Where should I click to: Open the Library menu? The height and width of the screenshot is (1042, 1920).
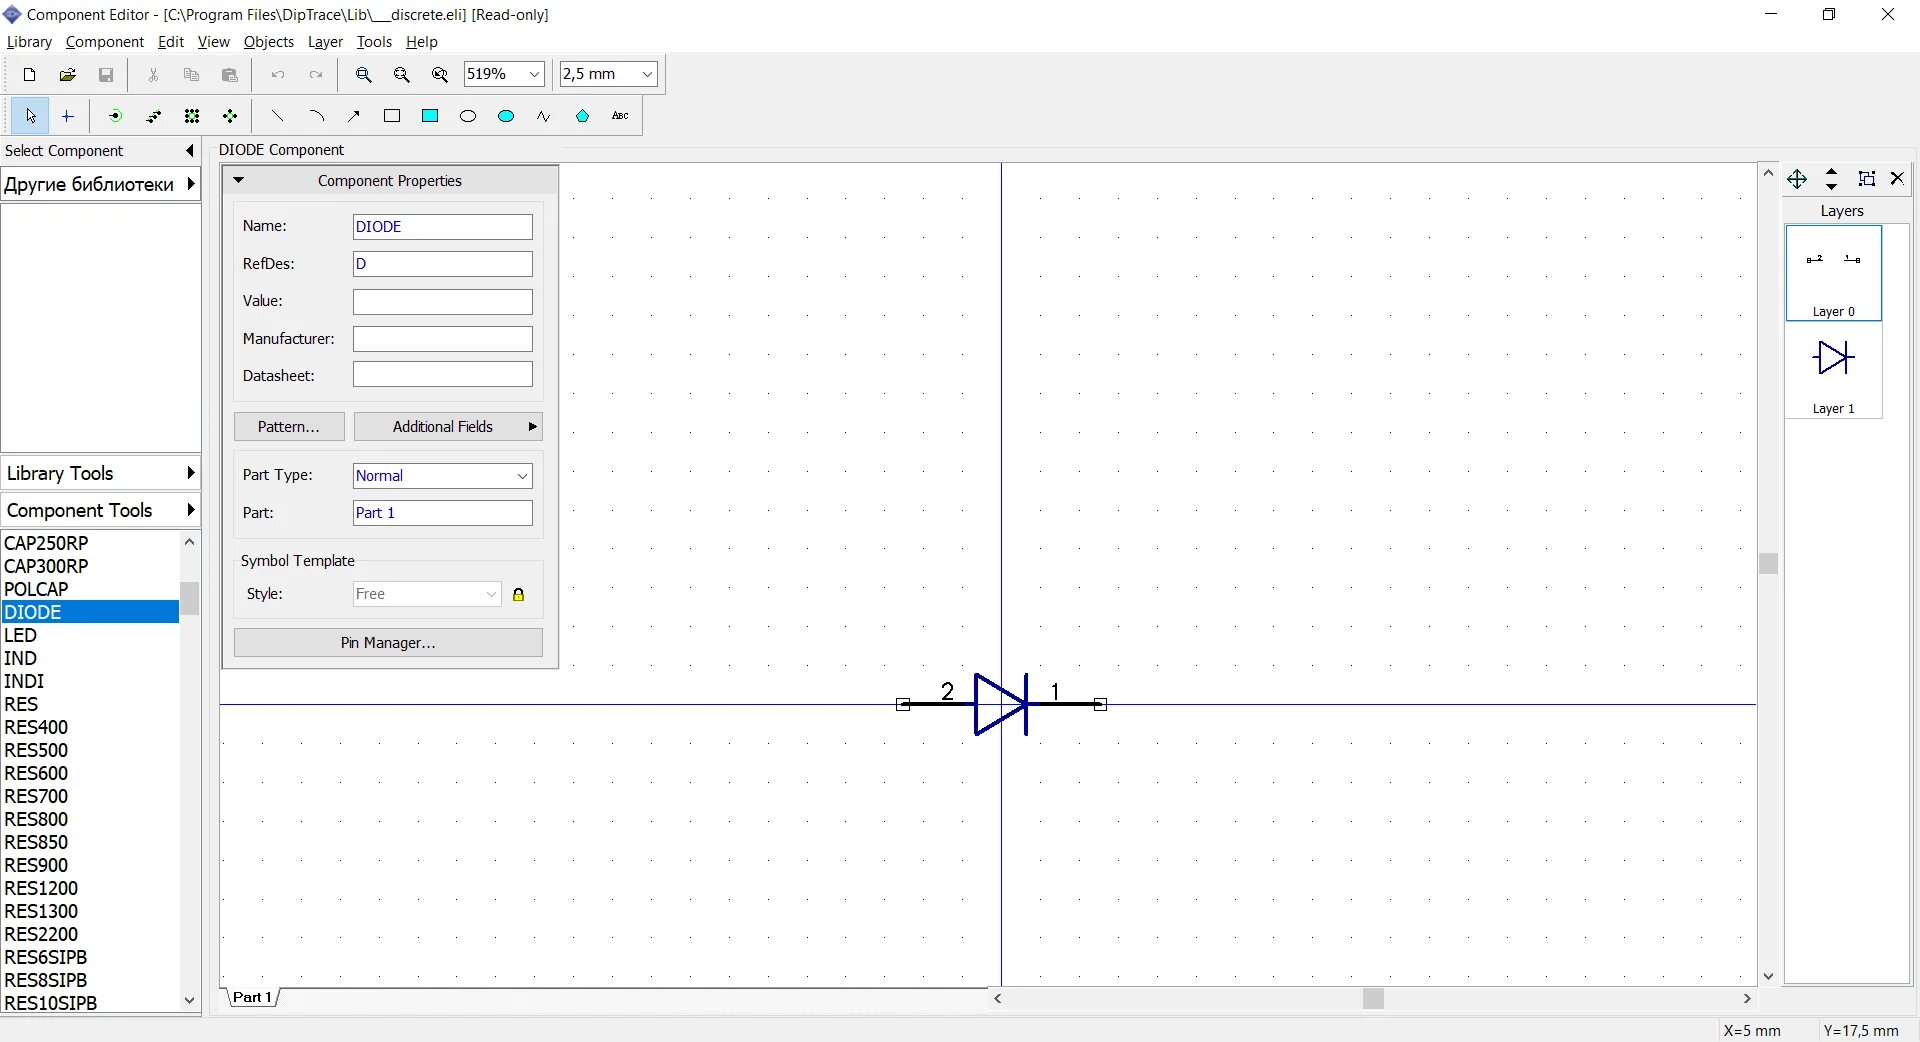29,42
